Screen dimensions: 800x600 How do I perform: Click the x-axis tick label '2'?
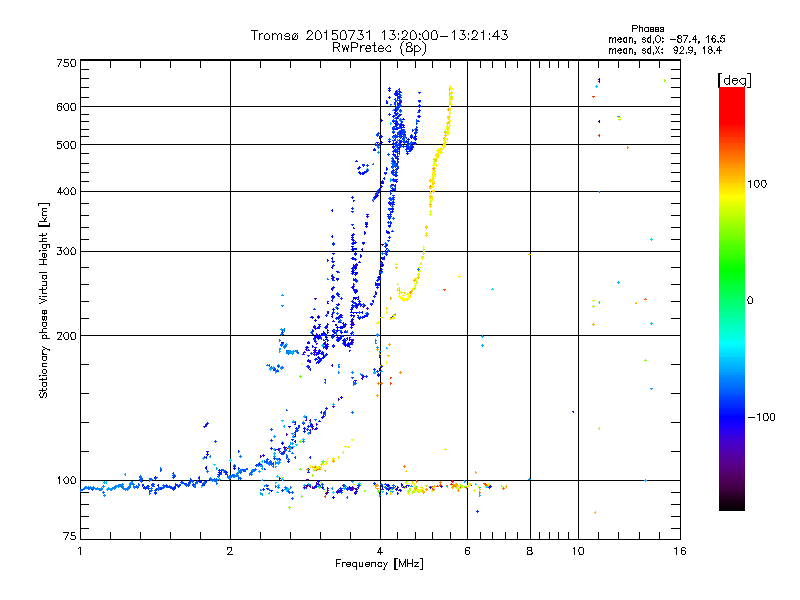(230, 551)
